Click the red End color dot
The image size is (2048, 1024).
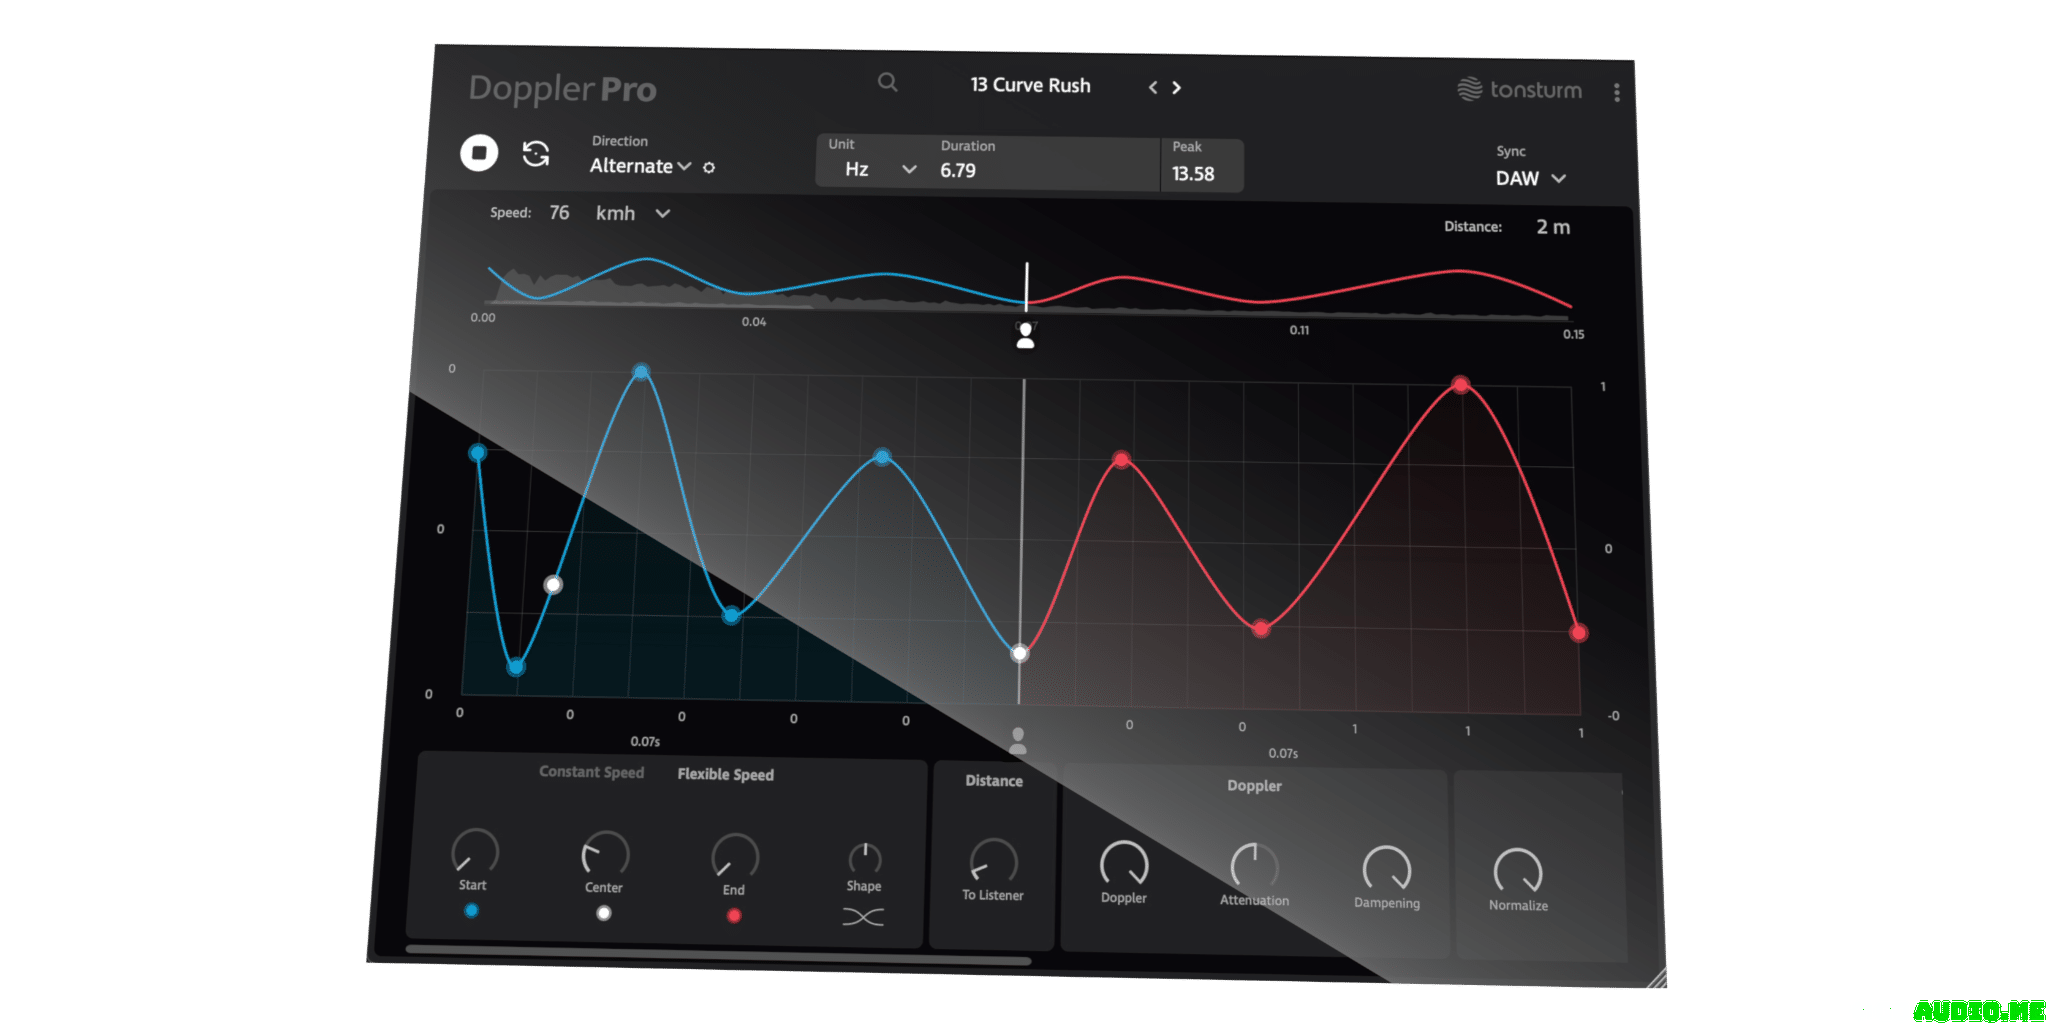point(734,915)
